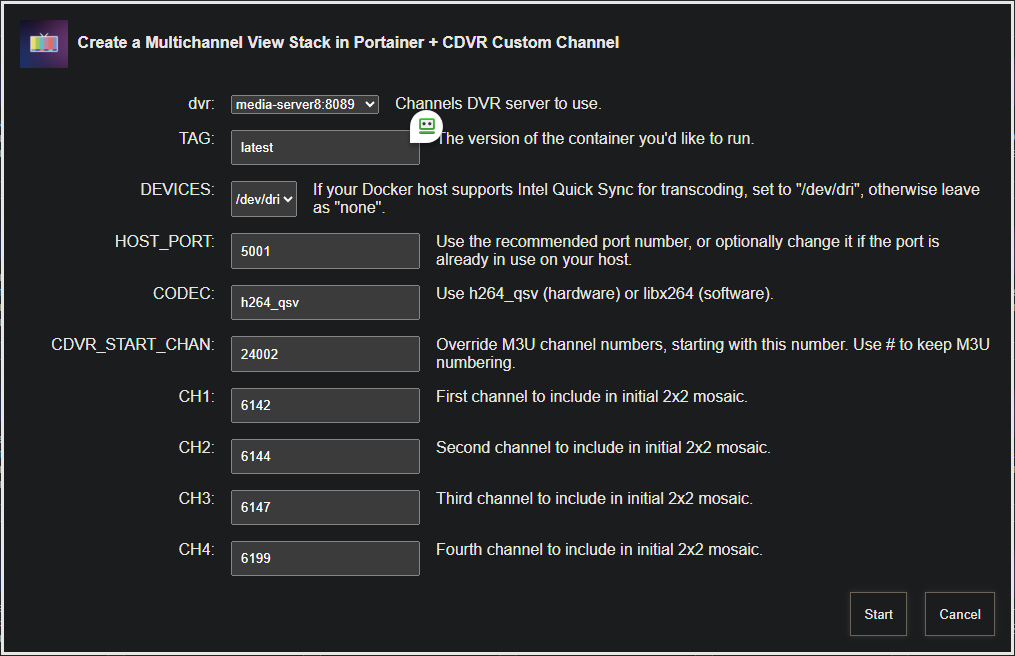Focus the CH1 channel input field
The width and height of the screenshot is (1015, 656).
pos(324,405)
